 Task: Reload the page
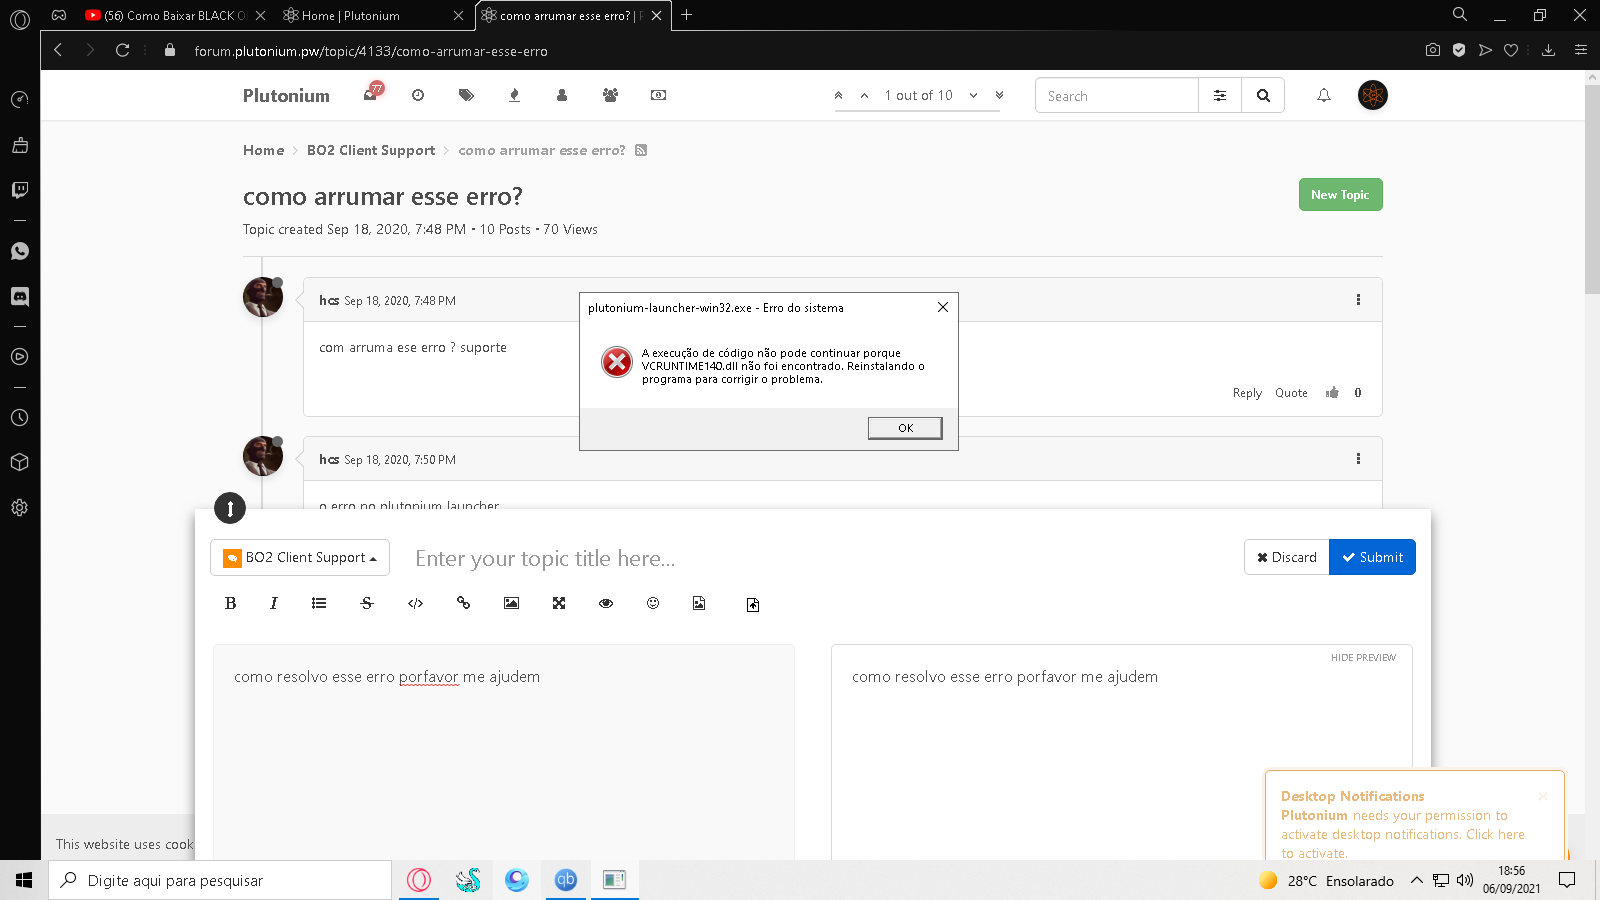pyautogui.click(x=123, y=50)
